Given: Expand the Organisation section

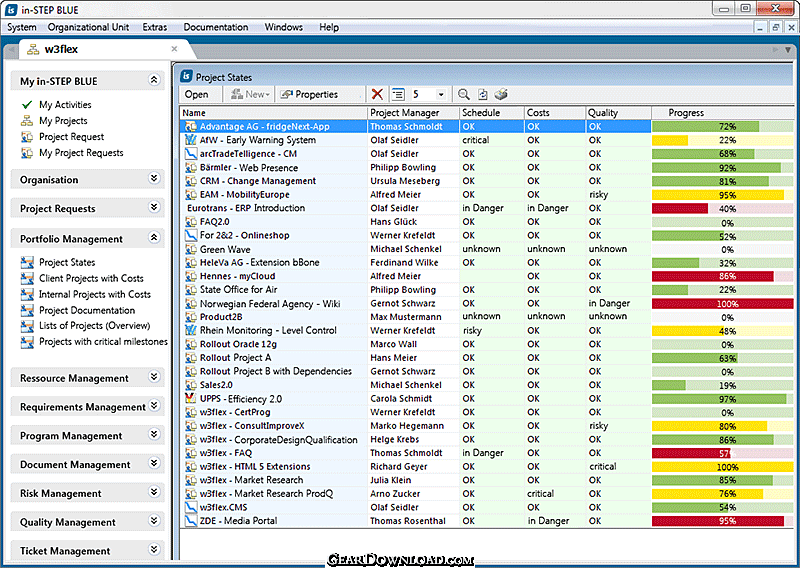Looking at the screenshot, I should [x=154, y=178].
